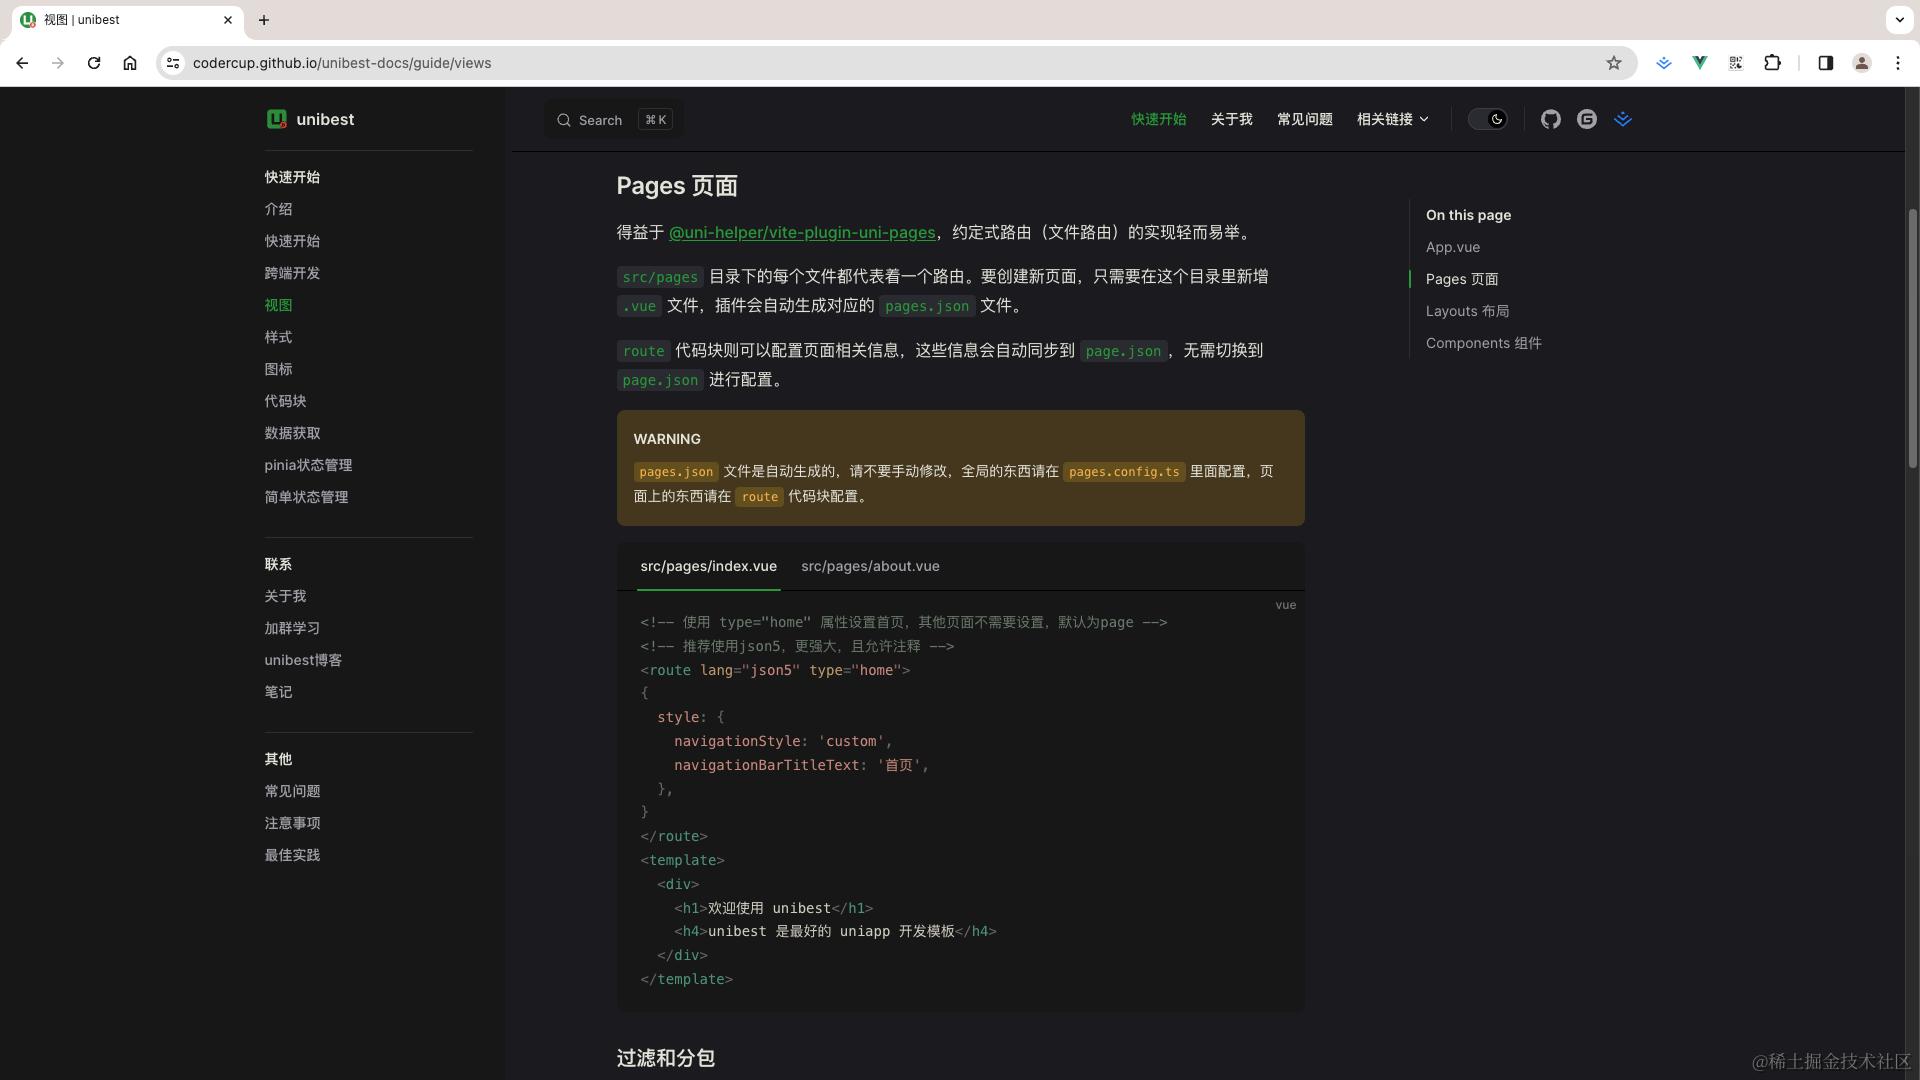This screenshot has height=1080, width=1920.
Task: Click the pages.config.ts code text
Action: (x=1124, y=472)
